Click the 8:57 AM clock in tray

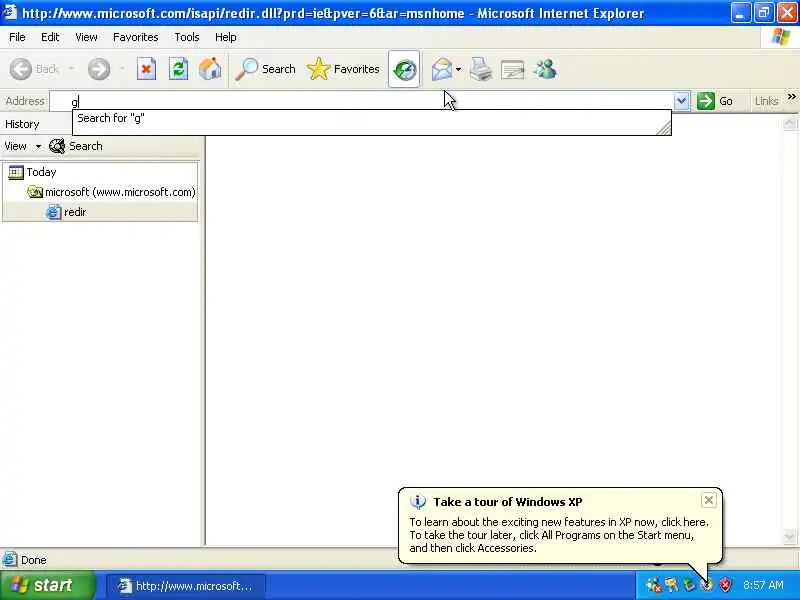pos(763,585)
